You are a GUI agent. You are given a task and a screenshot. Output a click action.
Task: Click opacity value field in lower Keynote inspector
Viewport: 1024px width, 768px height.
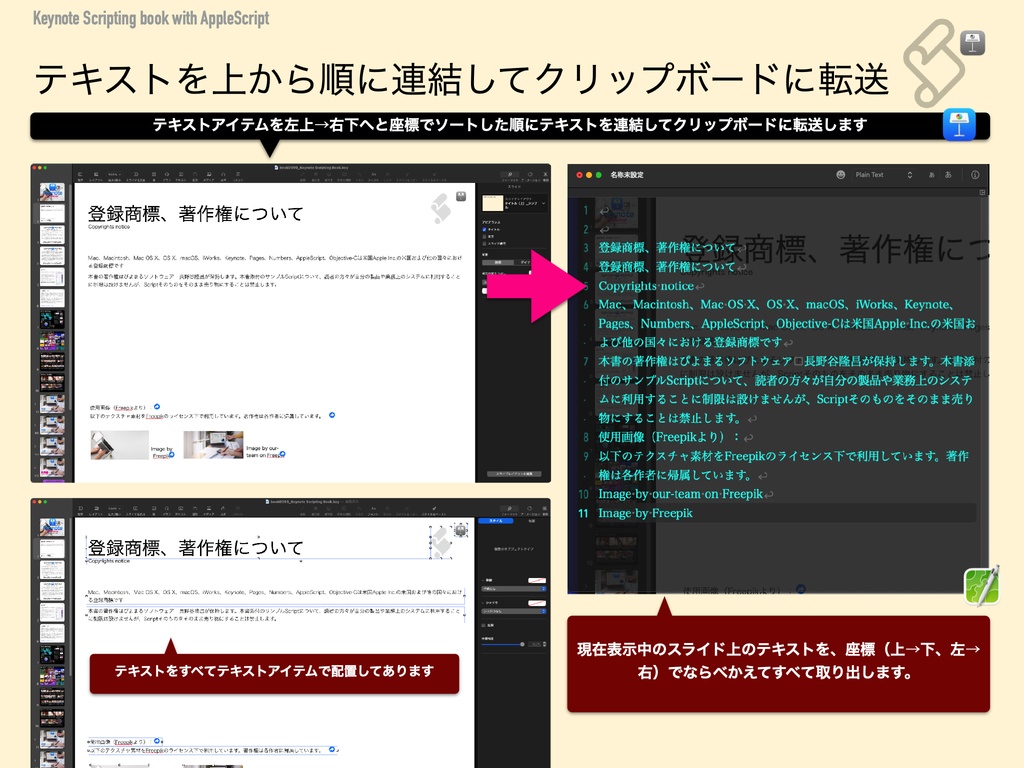point(534,644)
